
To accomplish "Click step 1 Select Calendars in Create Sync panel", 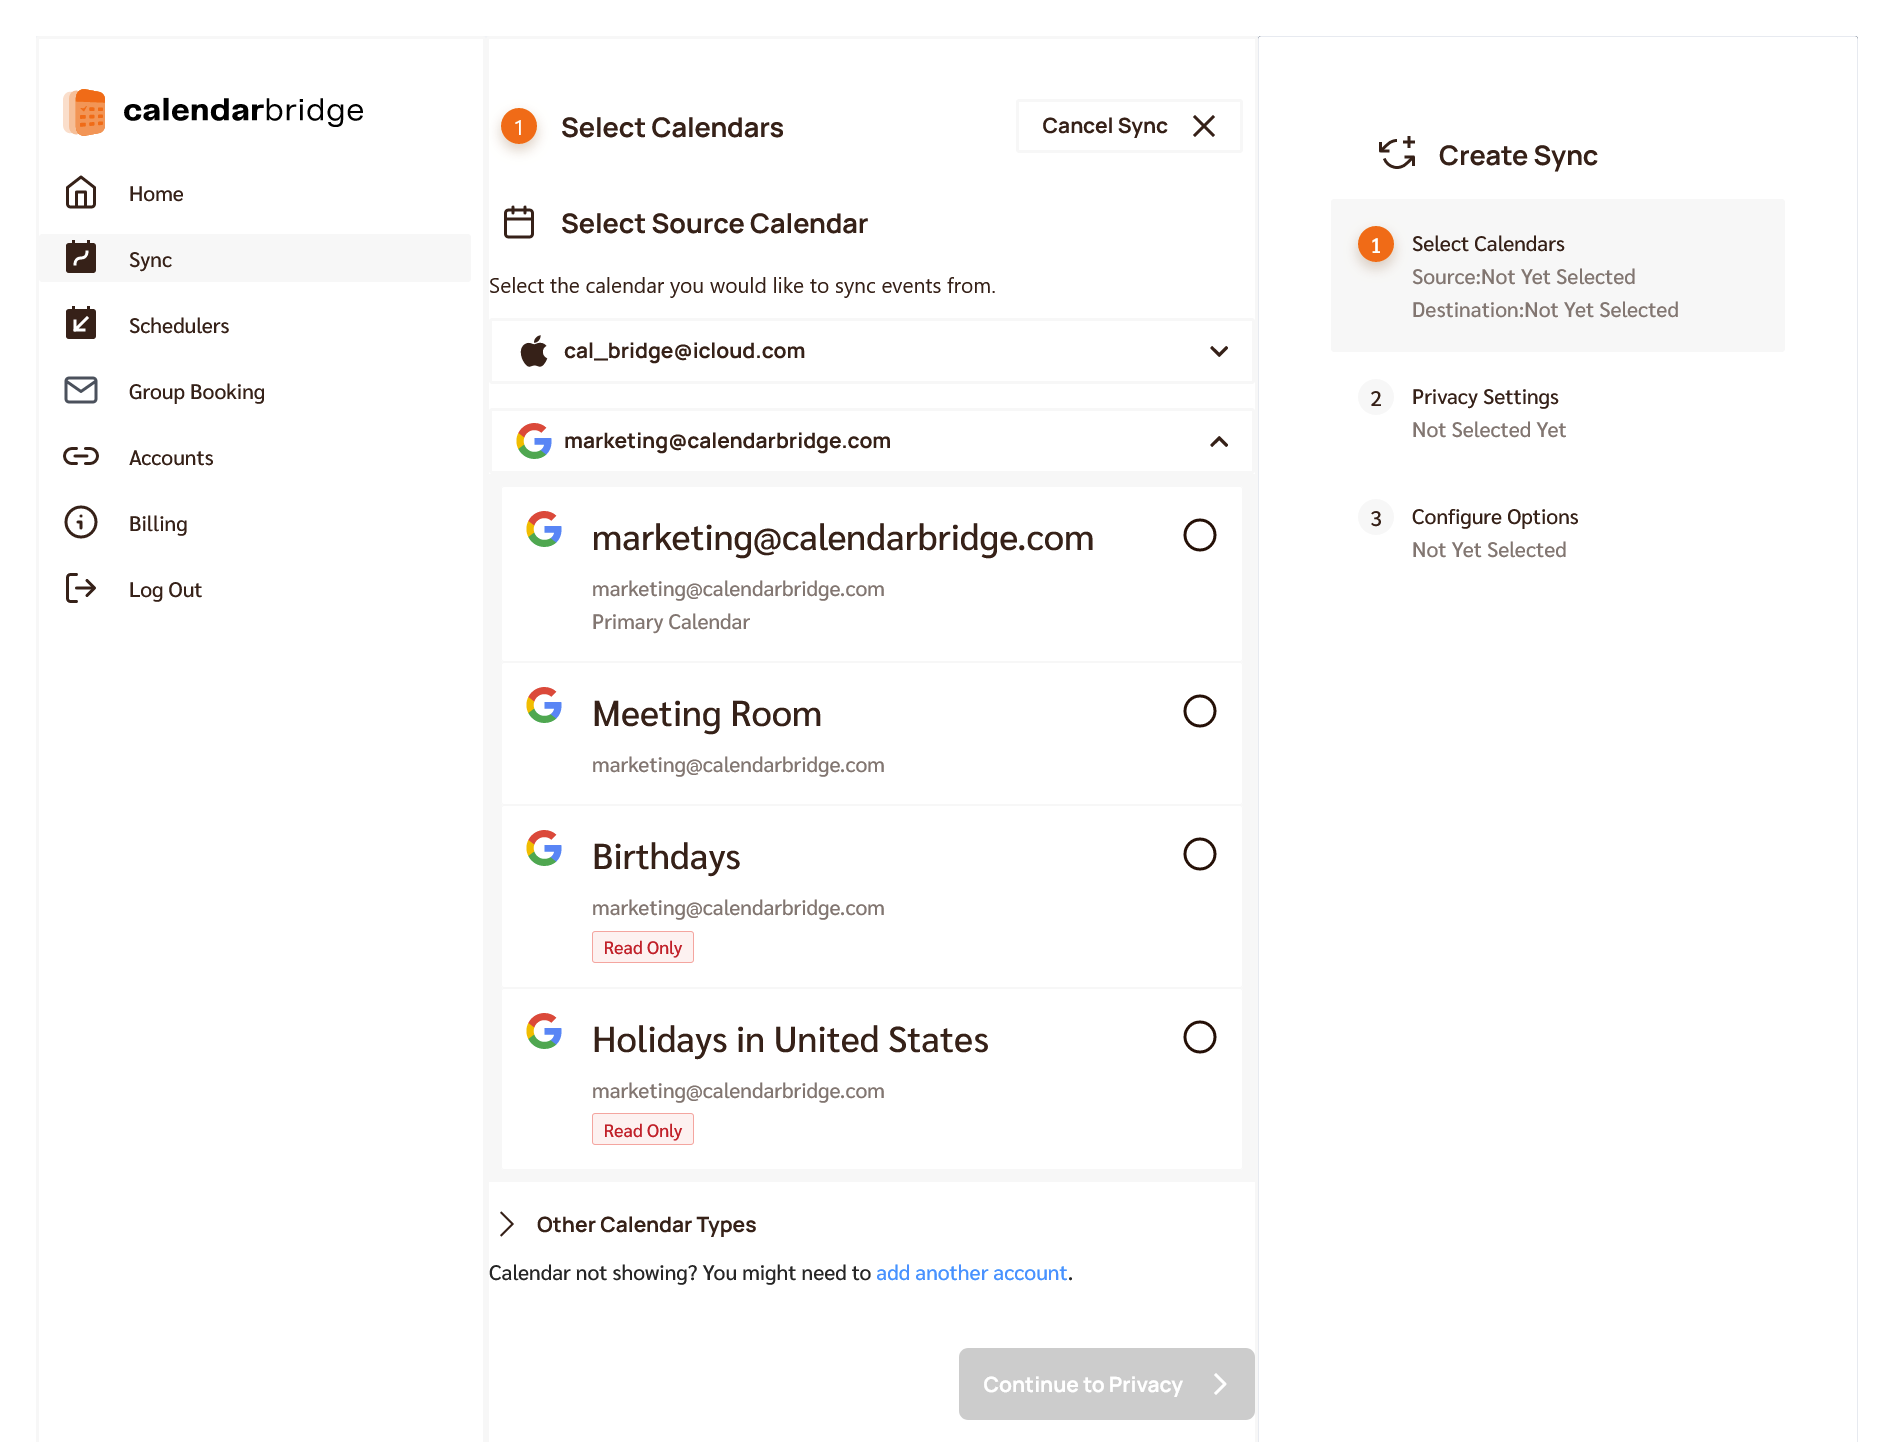I will (x=1557, y=275).
